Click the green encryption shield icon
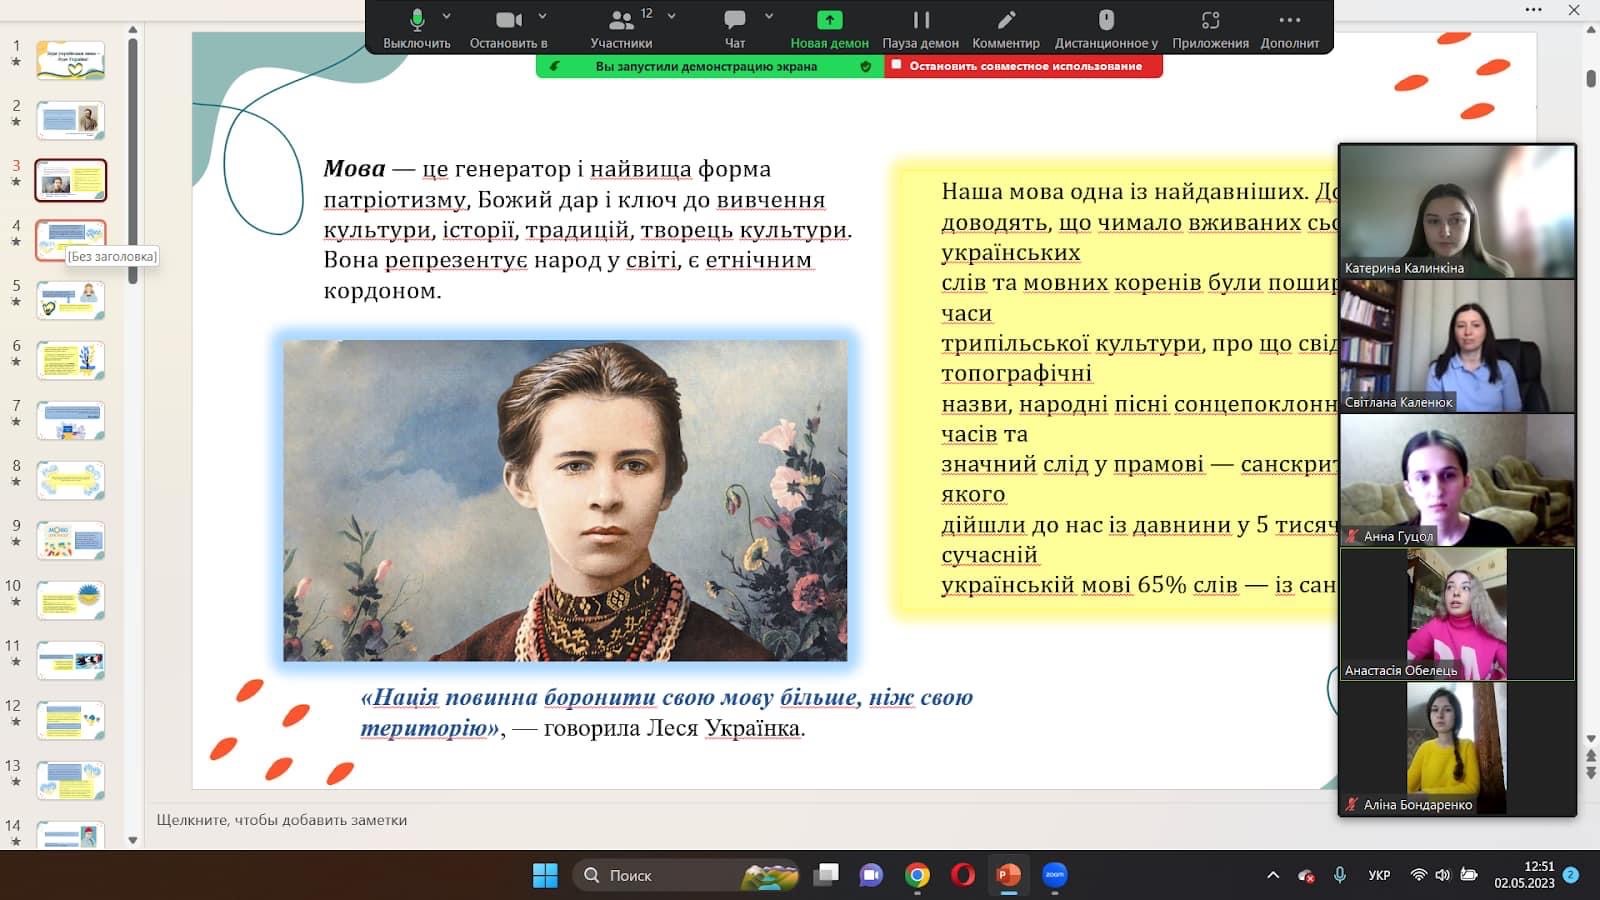The image size is (1600, 900). click(866, 66)
